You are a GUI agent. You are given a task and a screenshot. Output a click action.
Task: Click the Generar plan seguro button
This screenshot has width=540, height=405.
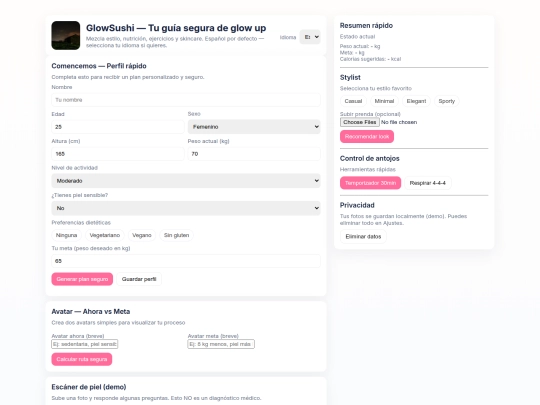[x=82, y=279]
